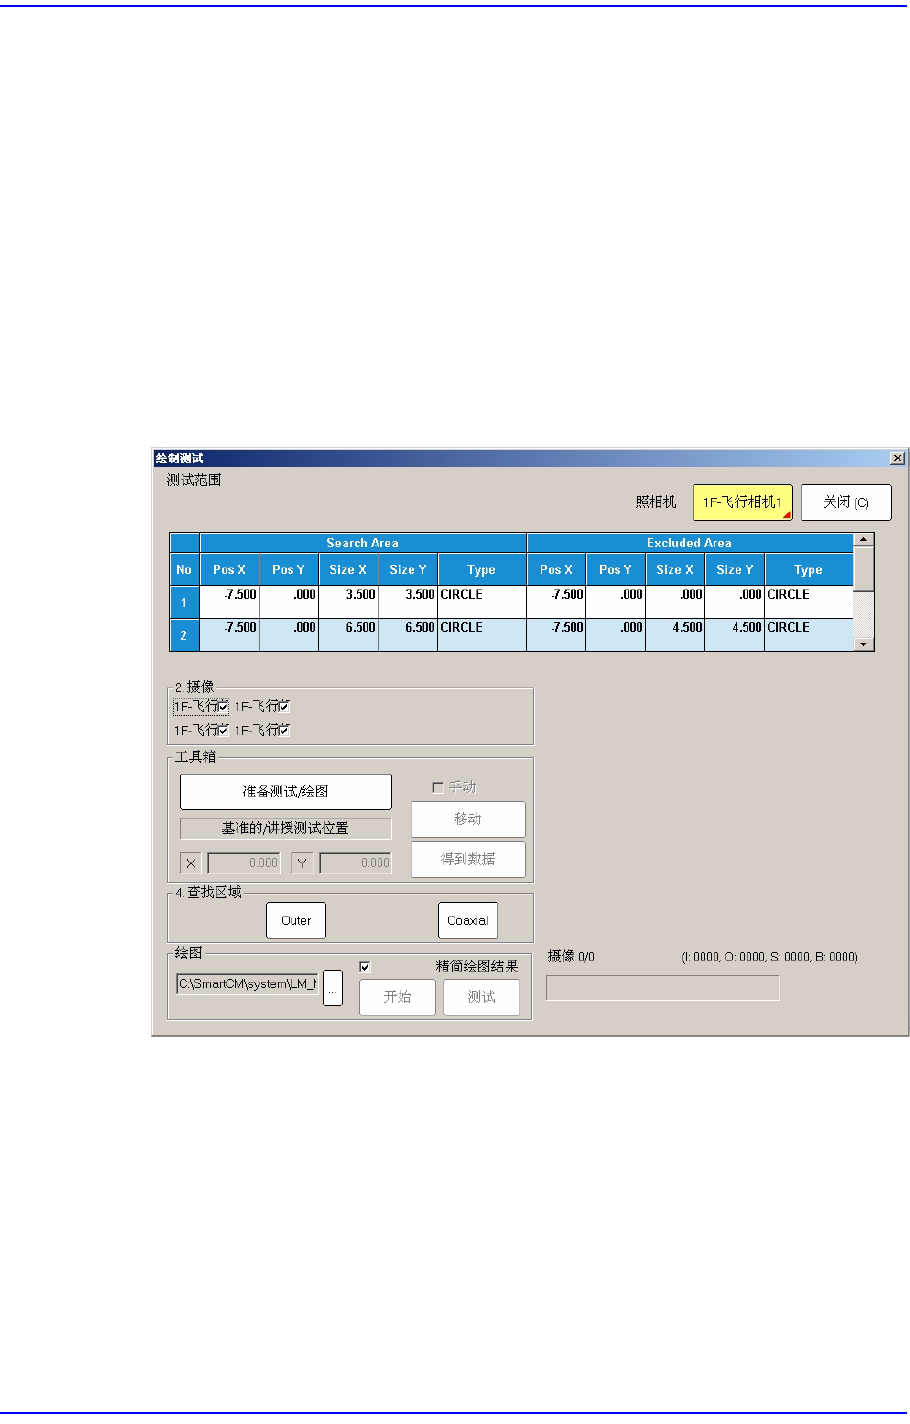Image resolution: width=910 pixels, height=1424 pixels.
Task: Select row number 2 header
Action: click(x=184, y=635)
